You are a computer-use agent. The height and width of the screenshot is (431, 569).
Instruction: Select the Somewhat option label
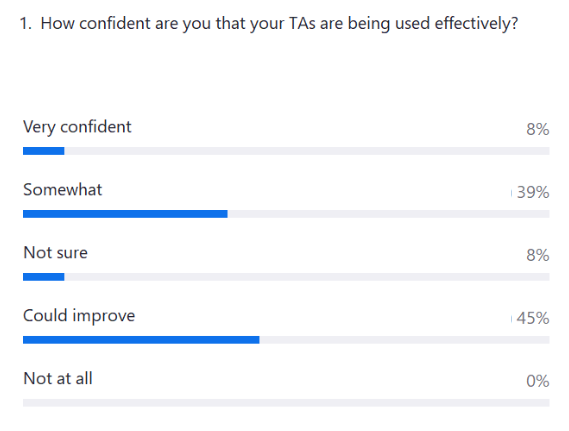[x=63, y=190]
